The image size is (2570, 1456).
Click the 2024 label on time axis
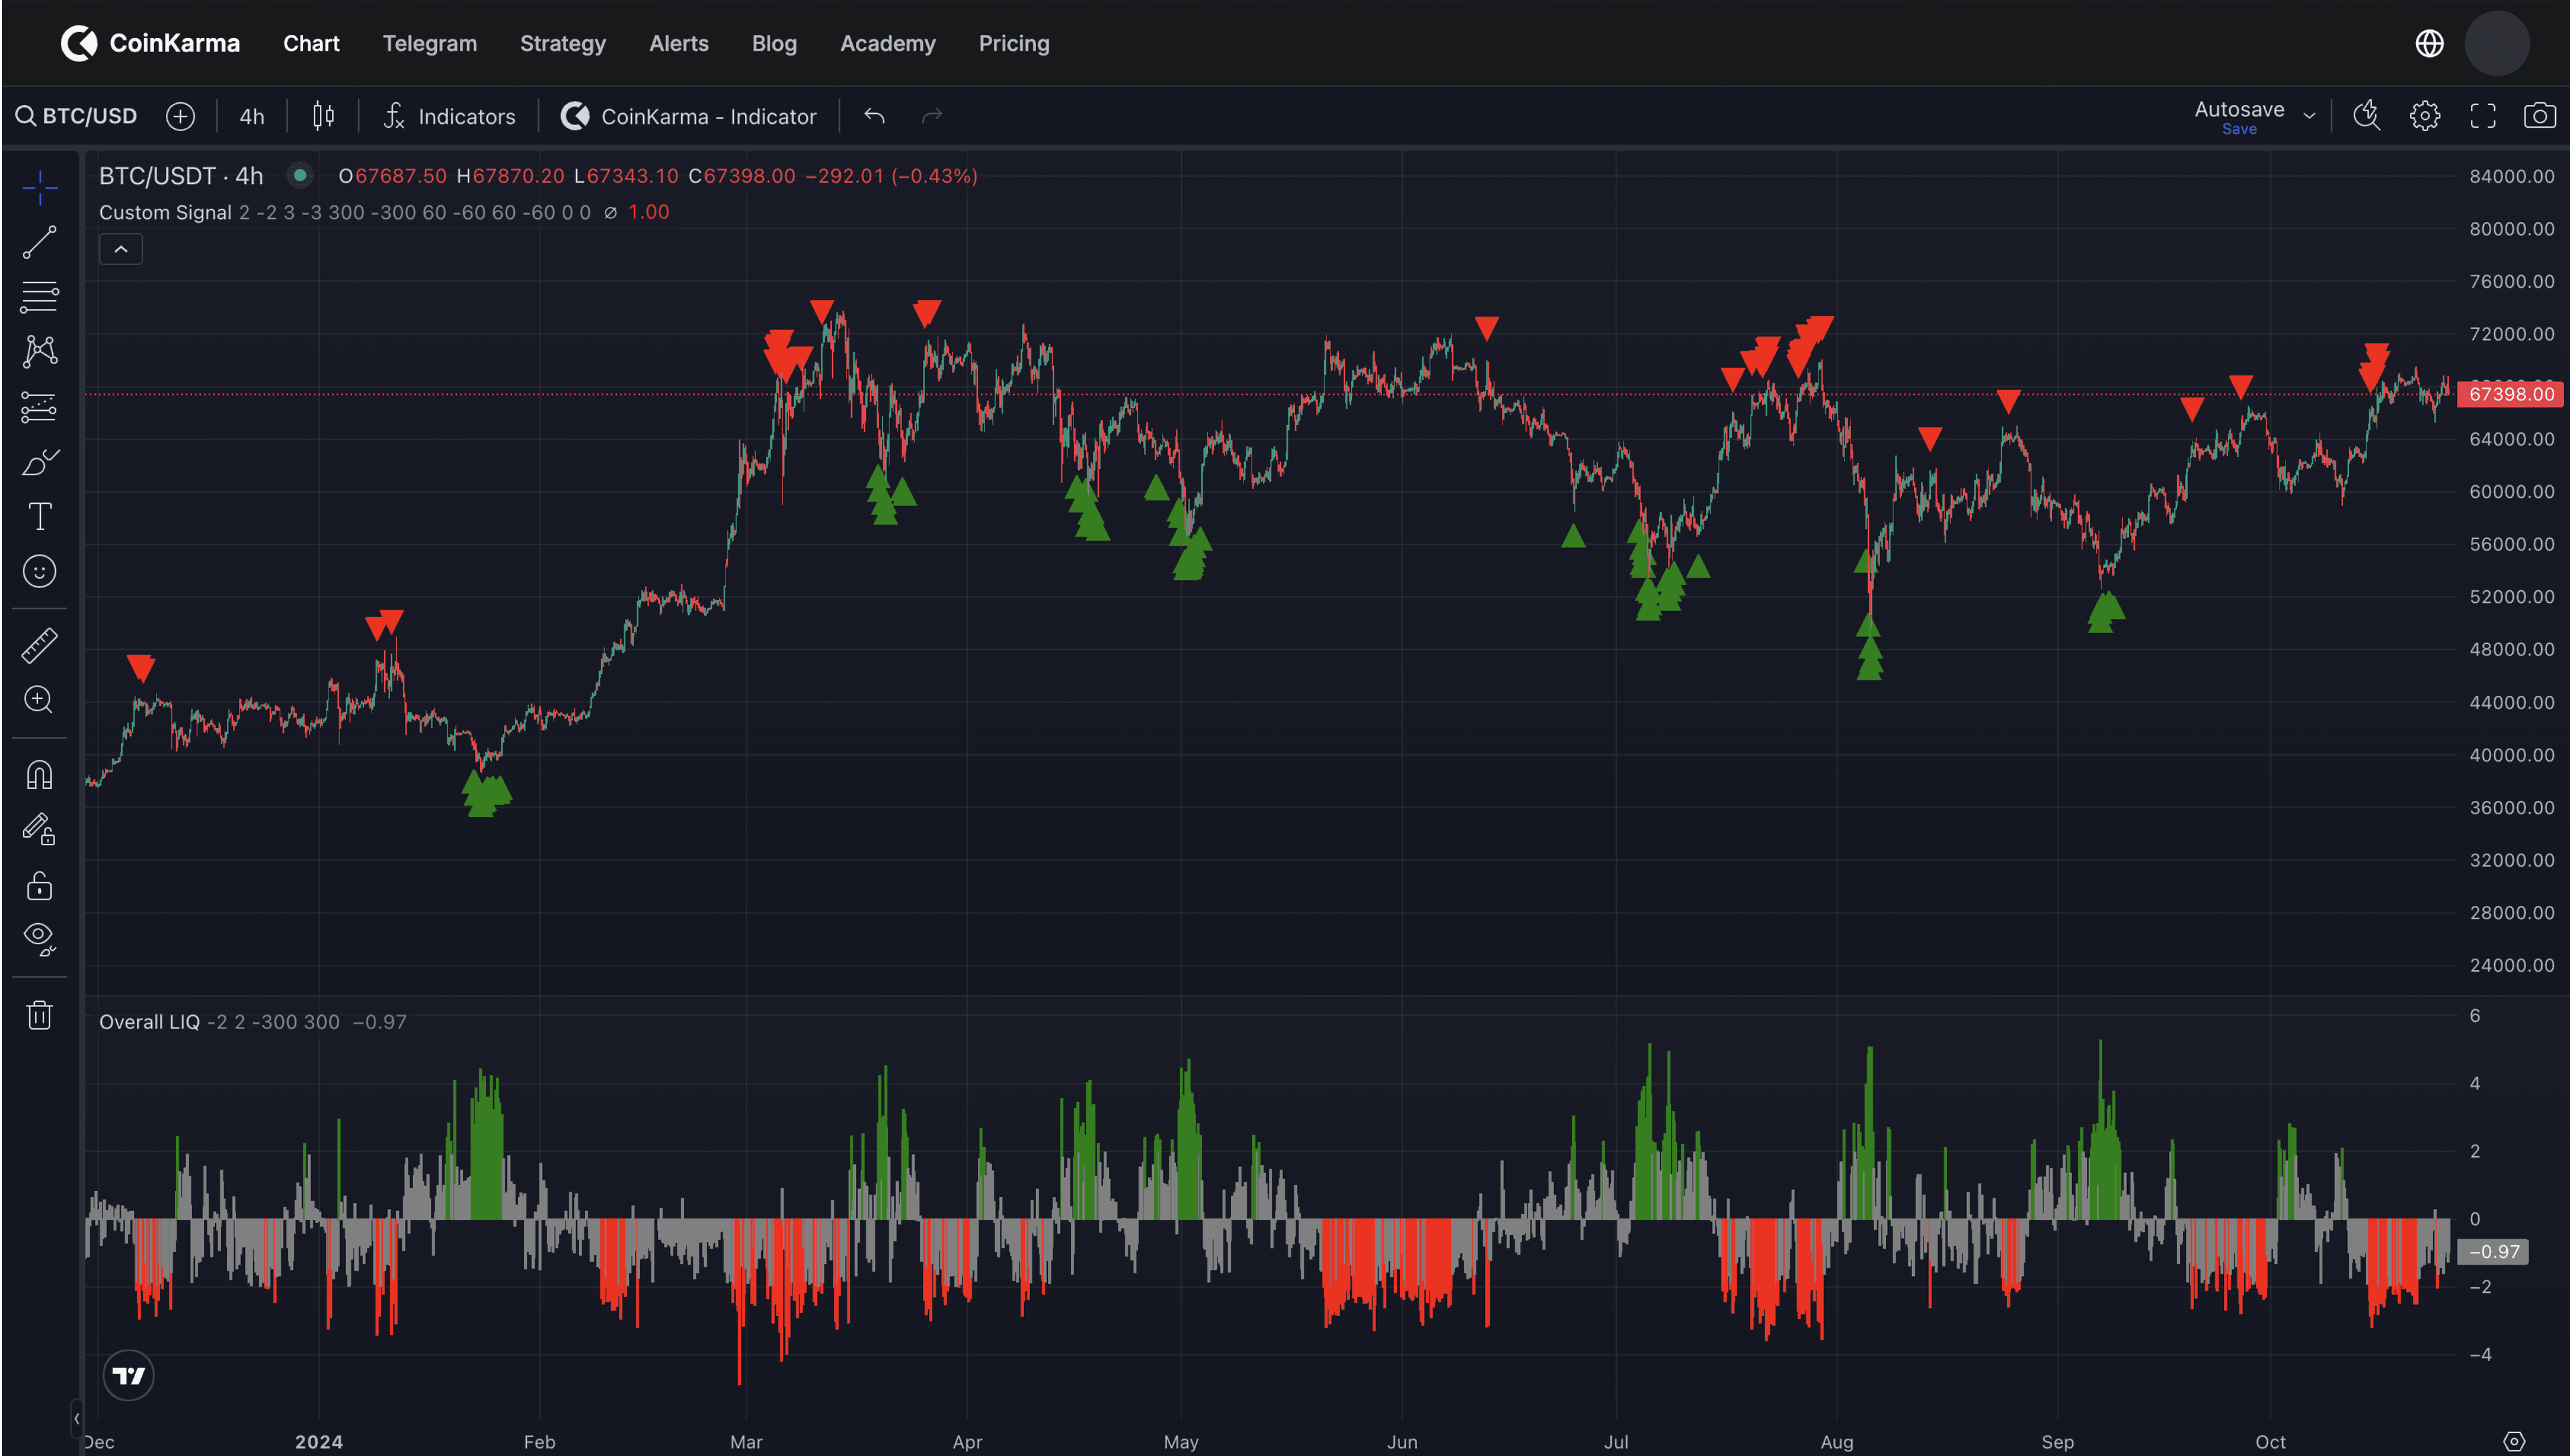pyautogui.click(x=318, y=1441)
